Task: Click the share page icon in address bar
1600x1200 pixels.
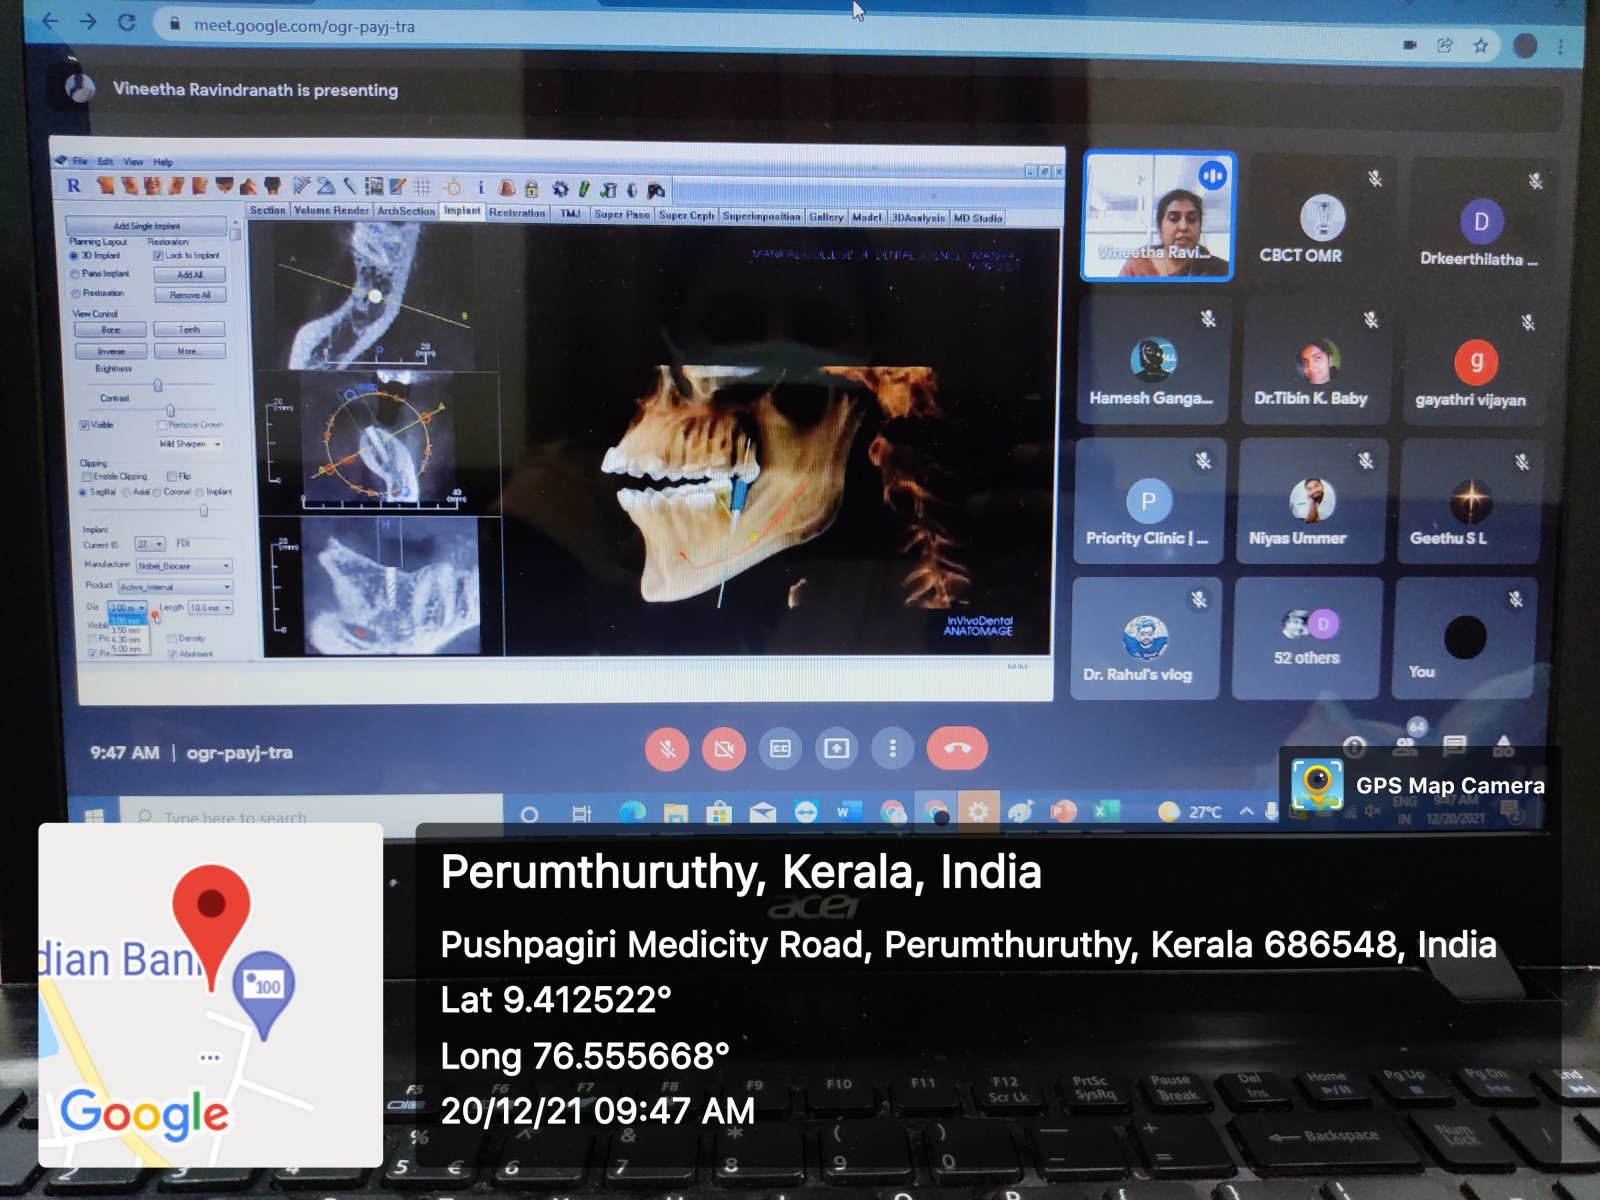Action: [x=1445, y=45]
